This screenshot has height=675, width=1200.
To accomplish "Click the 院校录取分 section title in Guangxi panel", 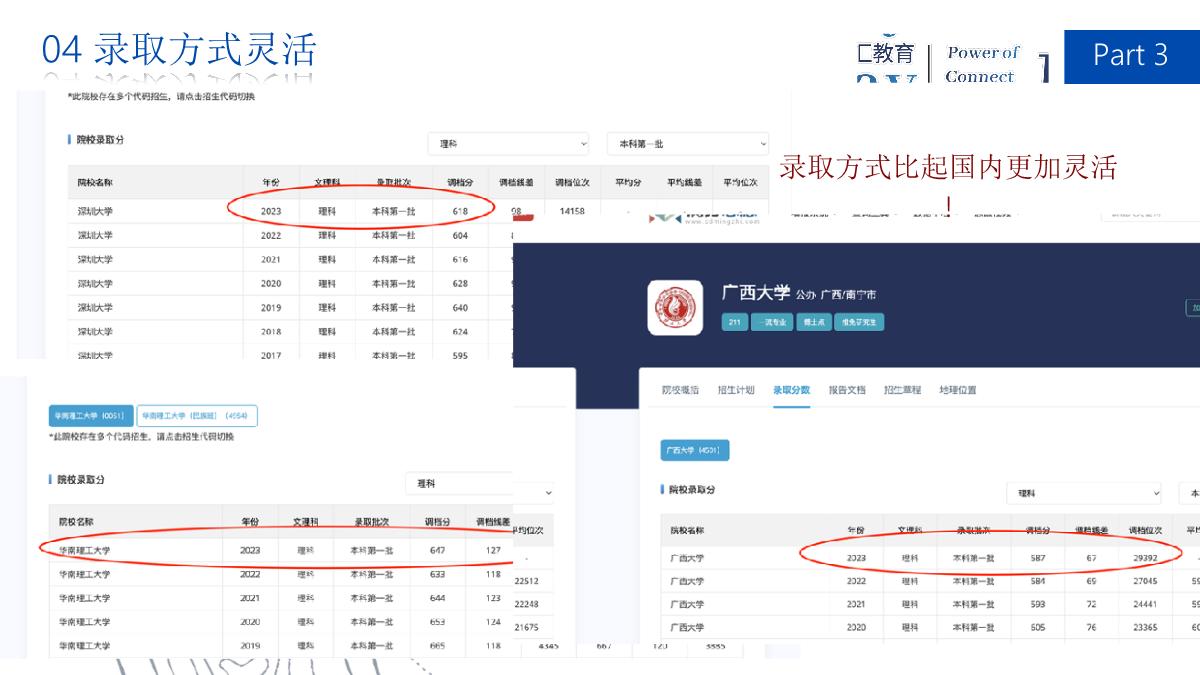I will pyautogui.click(x=692, y=490).
